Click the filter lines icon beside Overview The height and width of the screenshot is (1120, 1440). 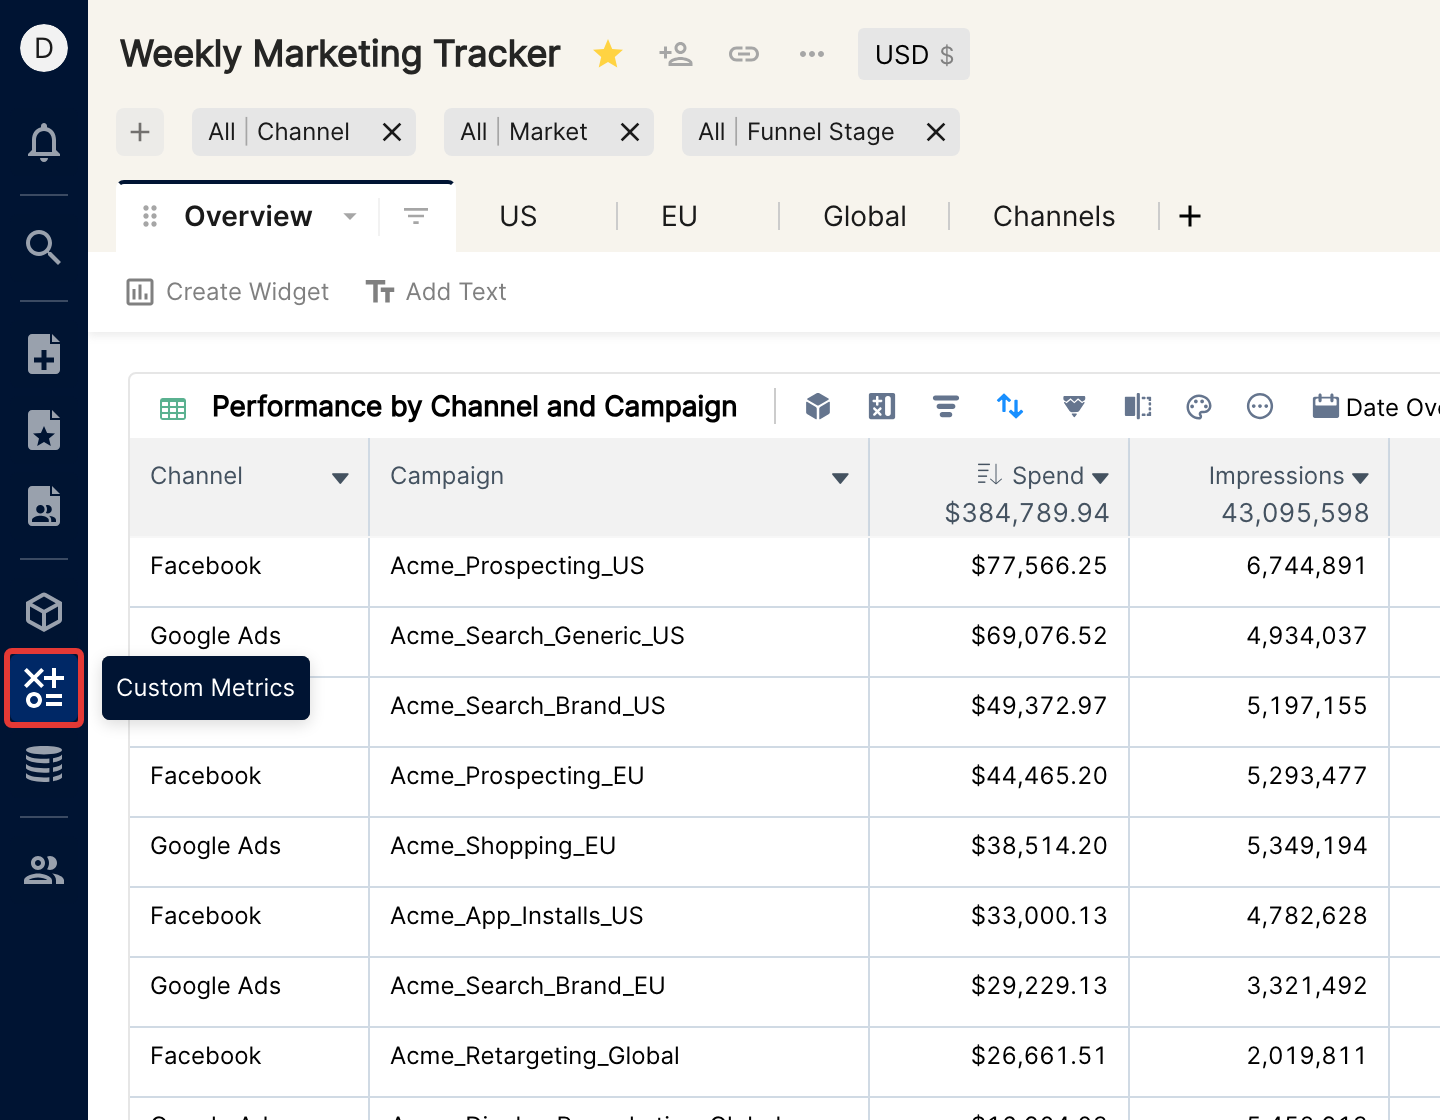point(416,216)
